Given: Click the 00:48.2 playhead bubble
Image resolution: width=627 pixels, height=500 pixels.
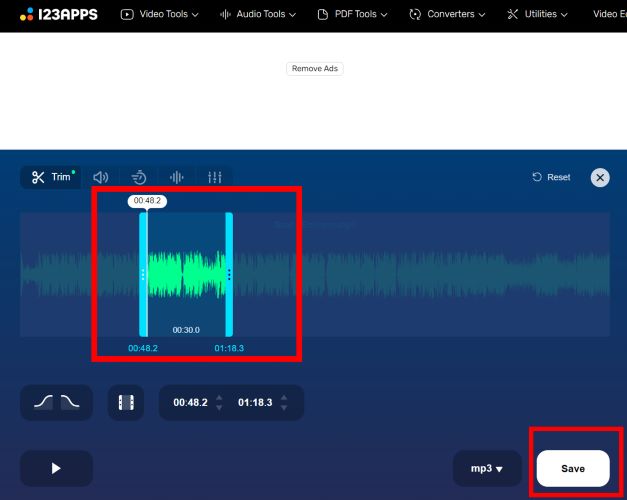Looking at the screenshot, I should click(x=147, y=201).
